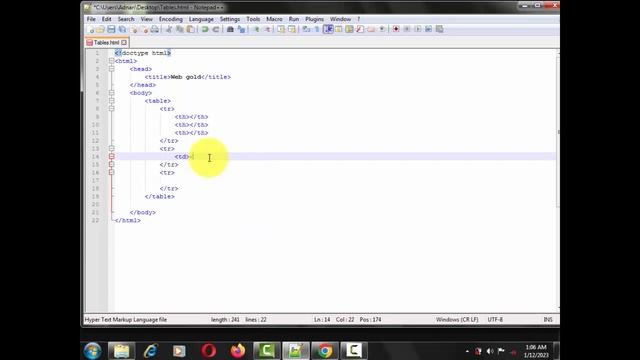Open Firefox from the taskbar

click(238, 351)
